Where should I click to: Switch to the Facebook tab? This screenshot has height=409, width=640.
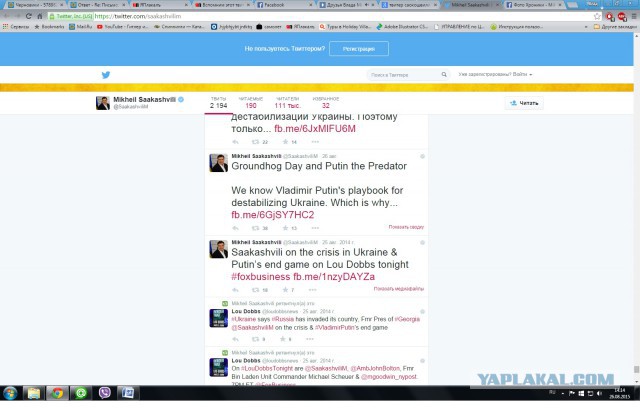tap(282, 5)
